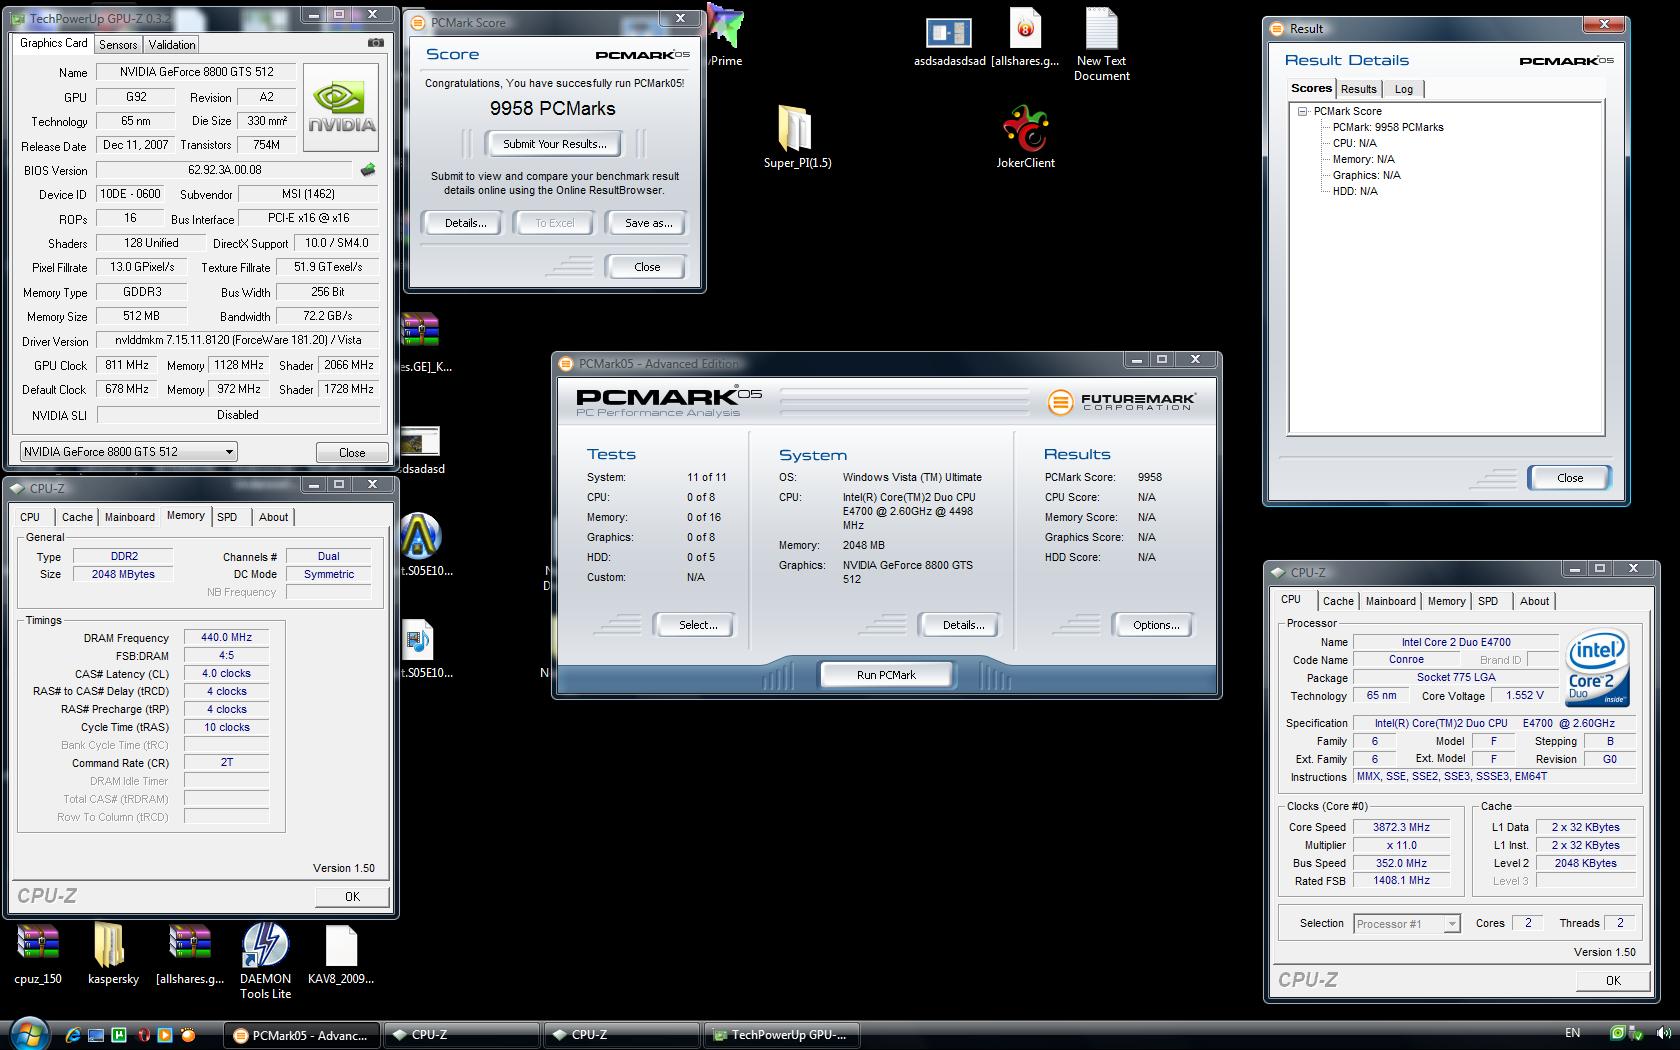
Task: Click the Core Speed value field
Action: coord(1401,827)
